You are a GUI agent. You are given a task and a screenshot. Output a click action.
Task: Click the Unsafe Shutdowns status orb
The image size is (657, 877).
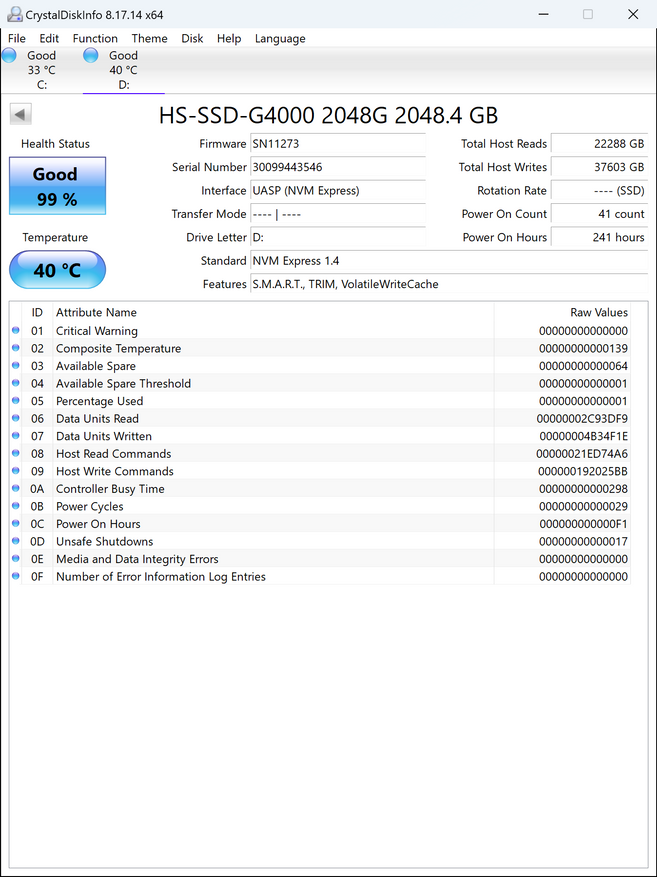pyautogui.click(x=16, y=541)
